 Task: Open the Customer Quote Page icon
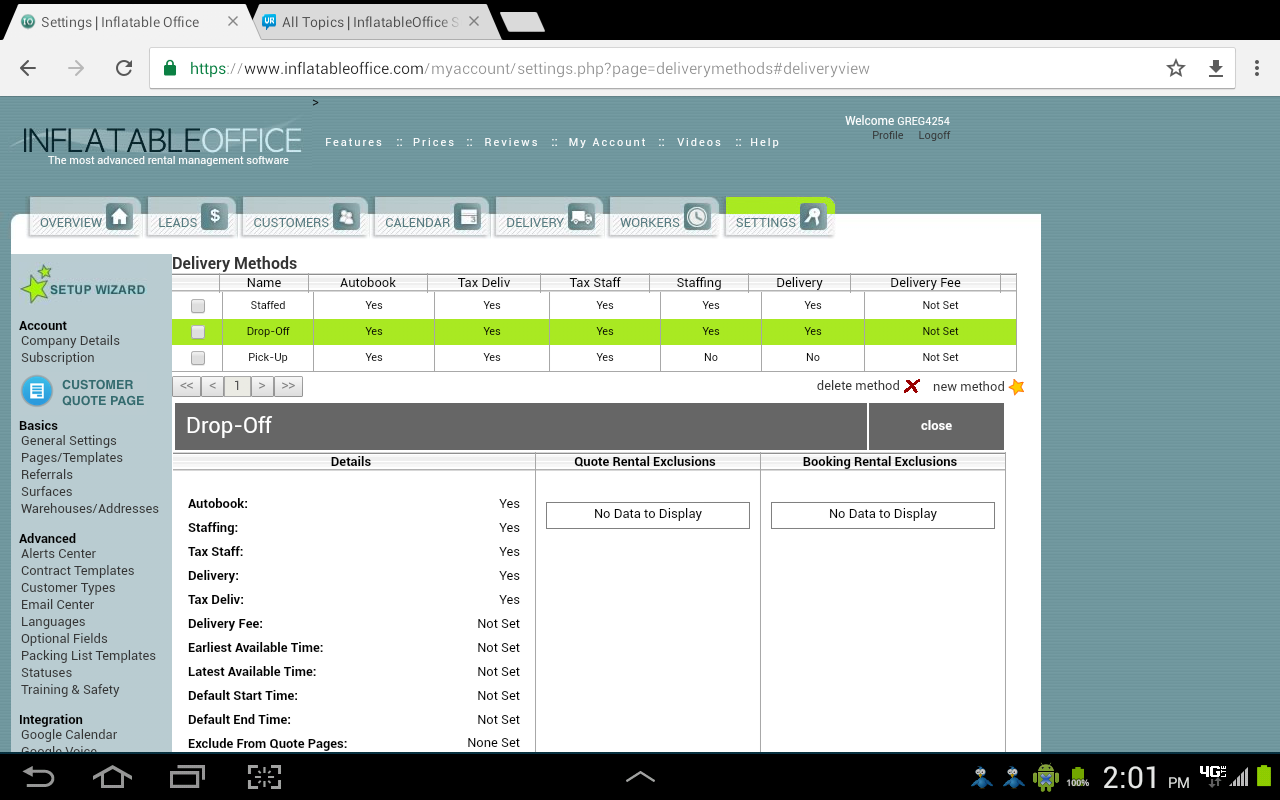36,391
